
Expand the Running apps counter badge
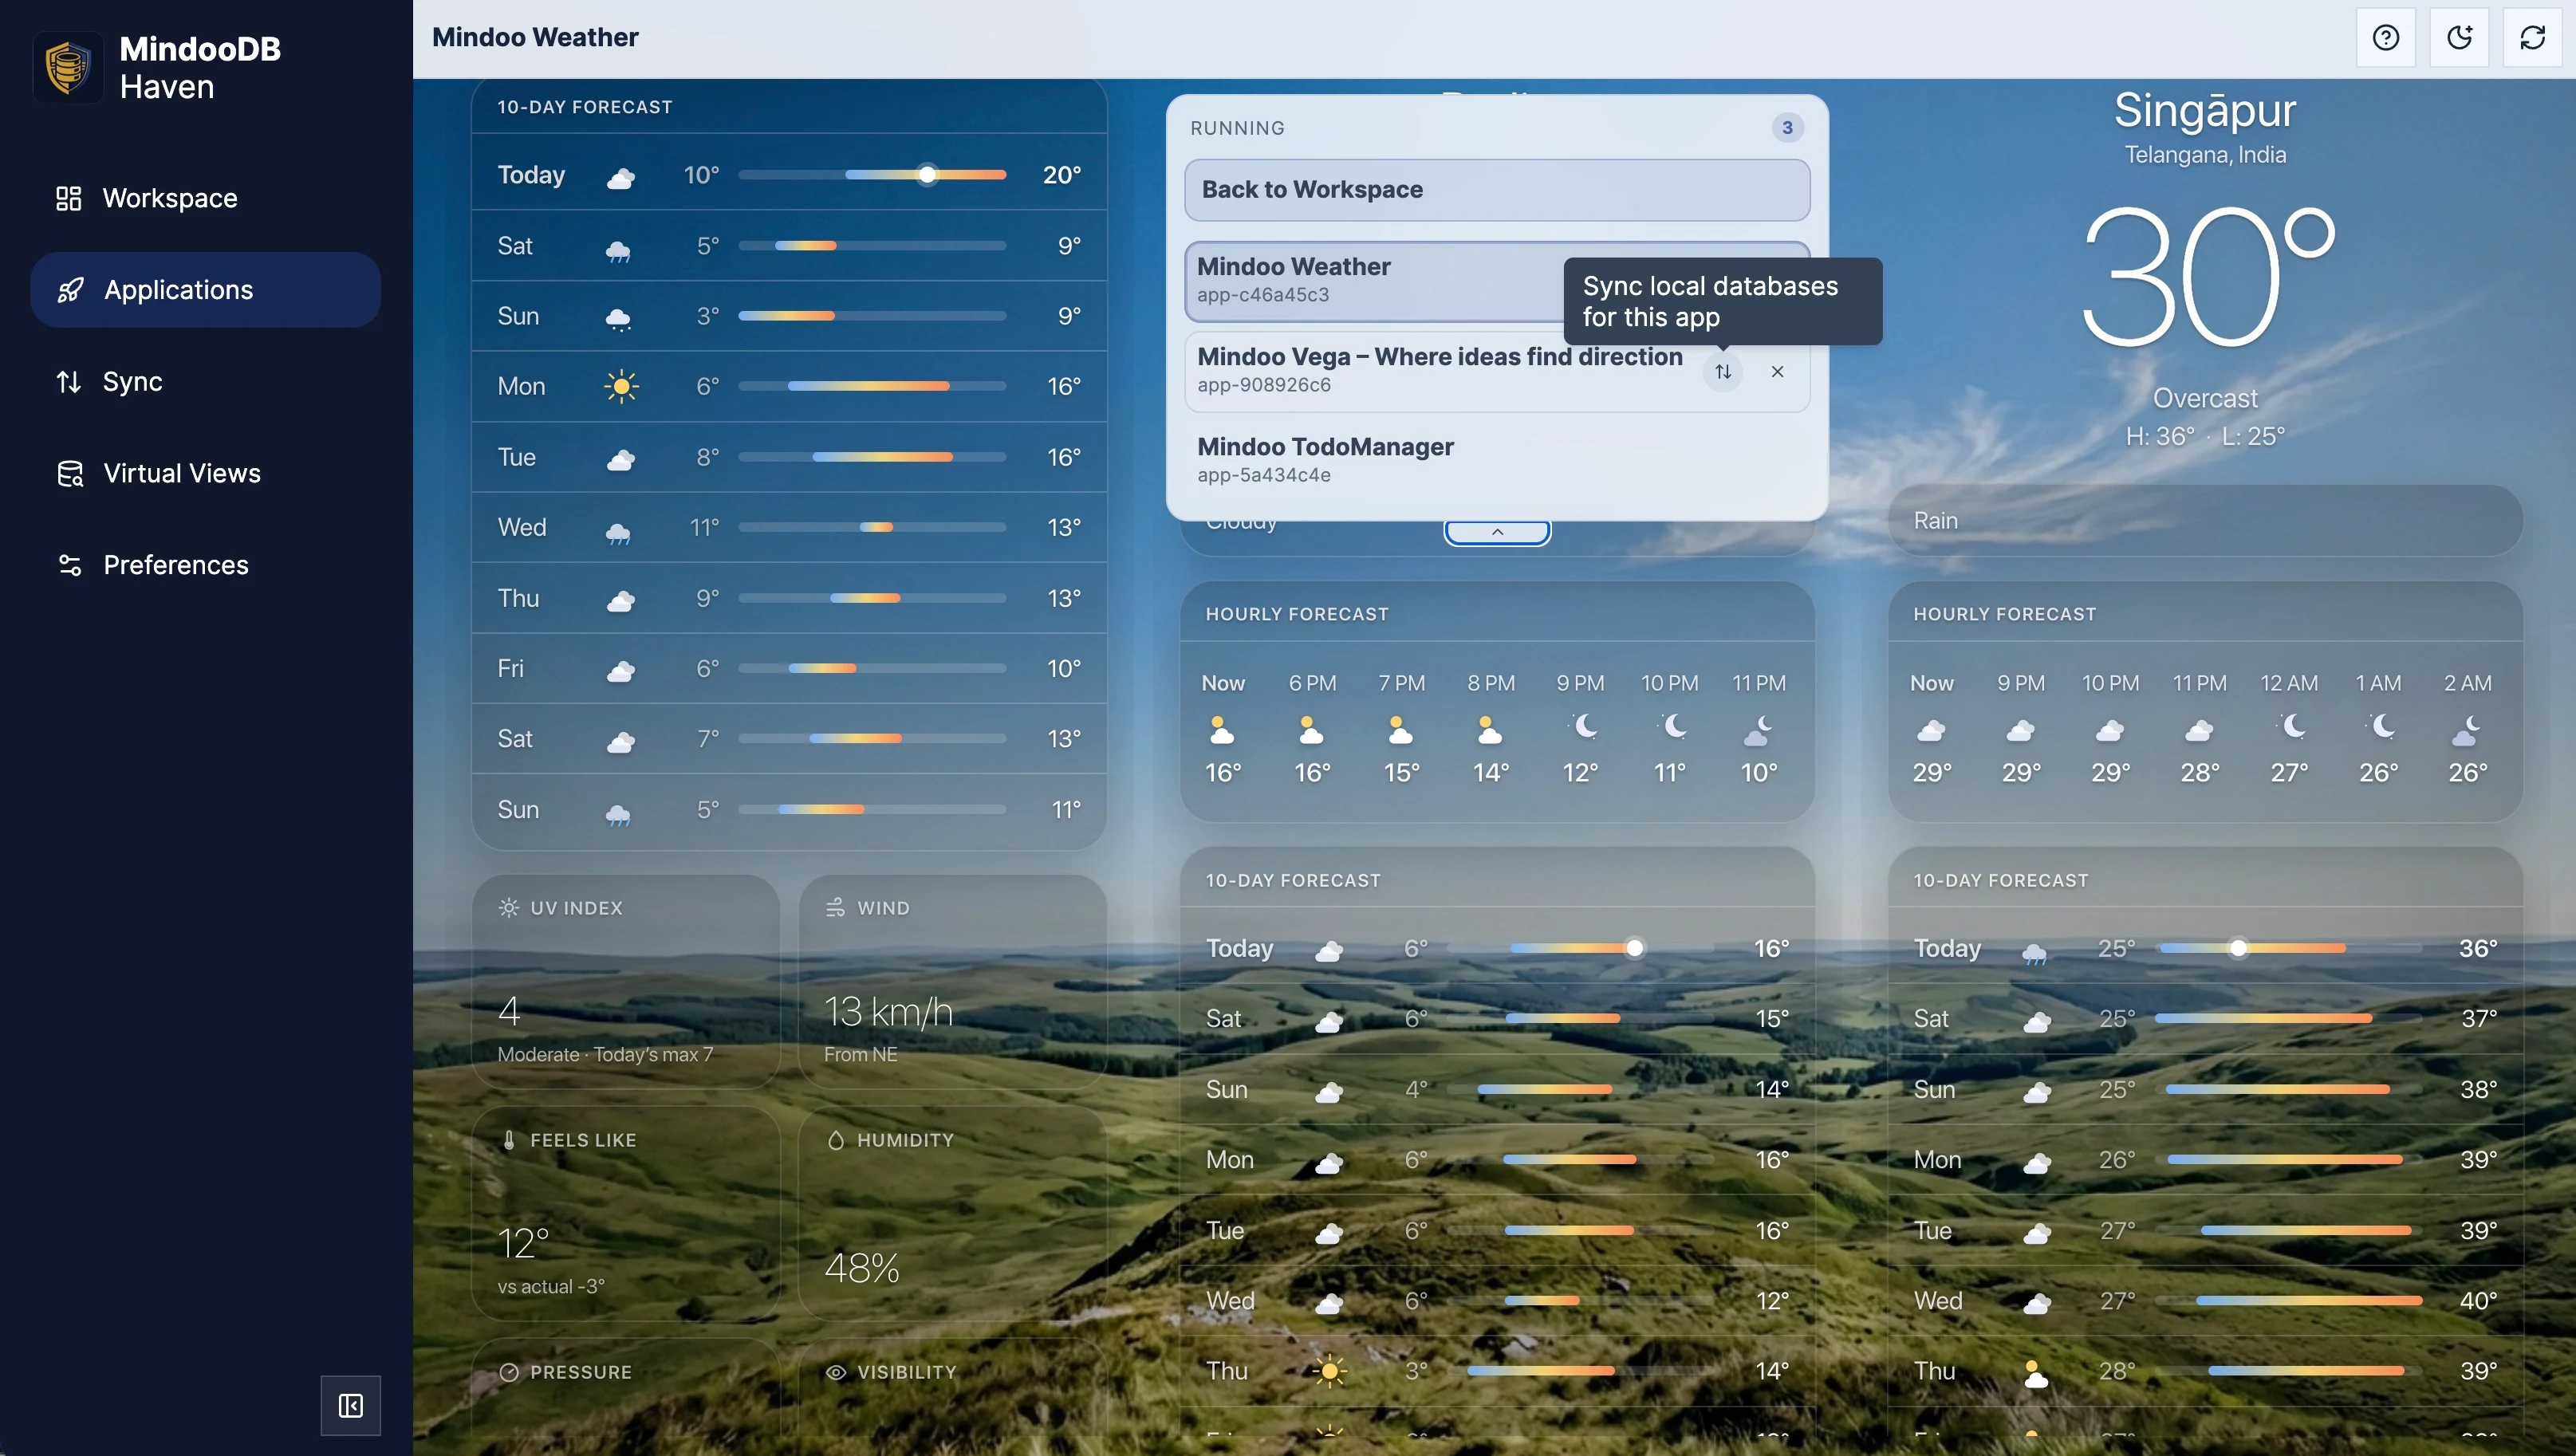pos(1787,127)
